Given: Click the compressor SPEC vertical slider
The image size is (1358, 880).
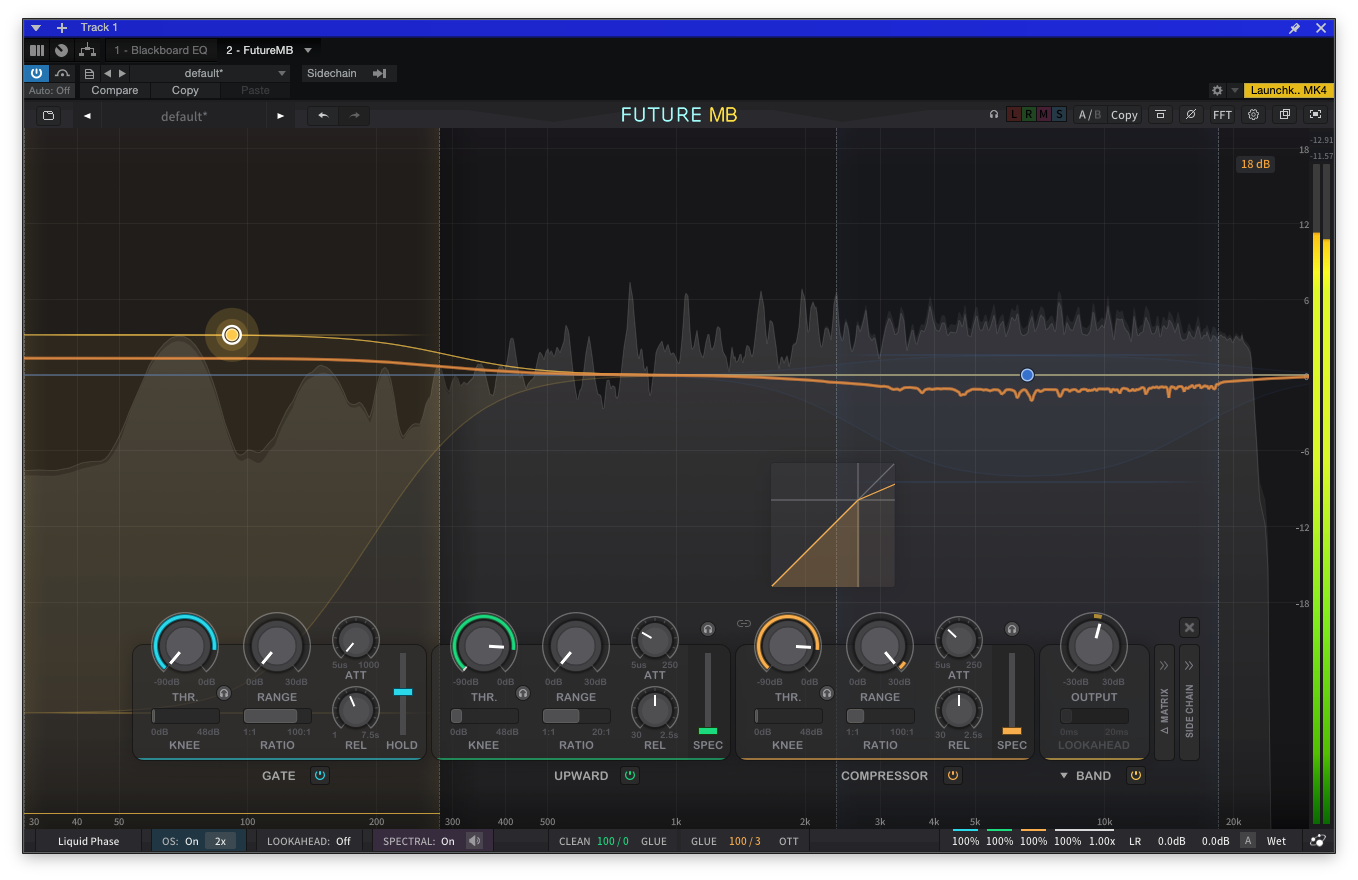Looking at the screenshot, I should (x=1012, y=695).
